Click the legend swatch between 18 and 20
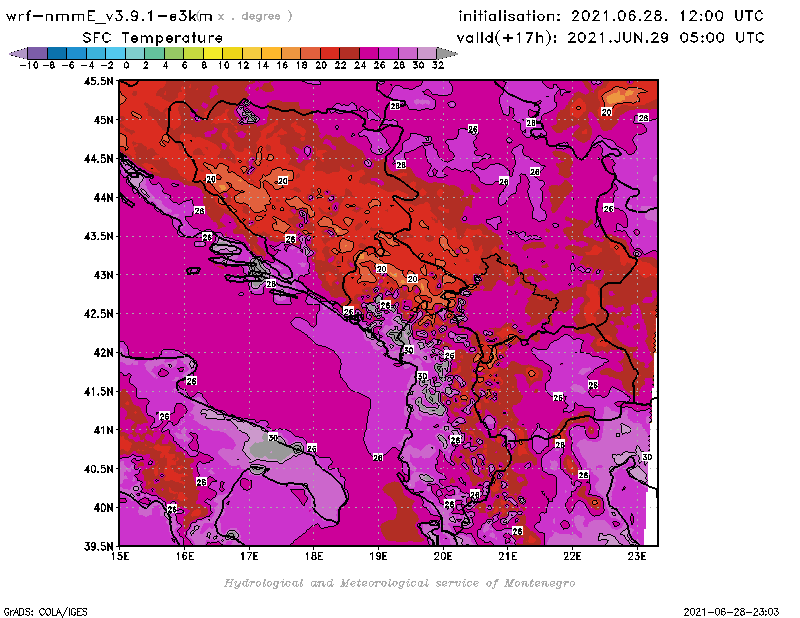The width and height of the screenshot is (800, 618). click(x=310, y=54)
